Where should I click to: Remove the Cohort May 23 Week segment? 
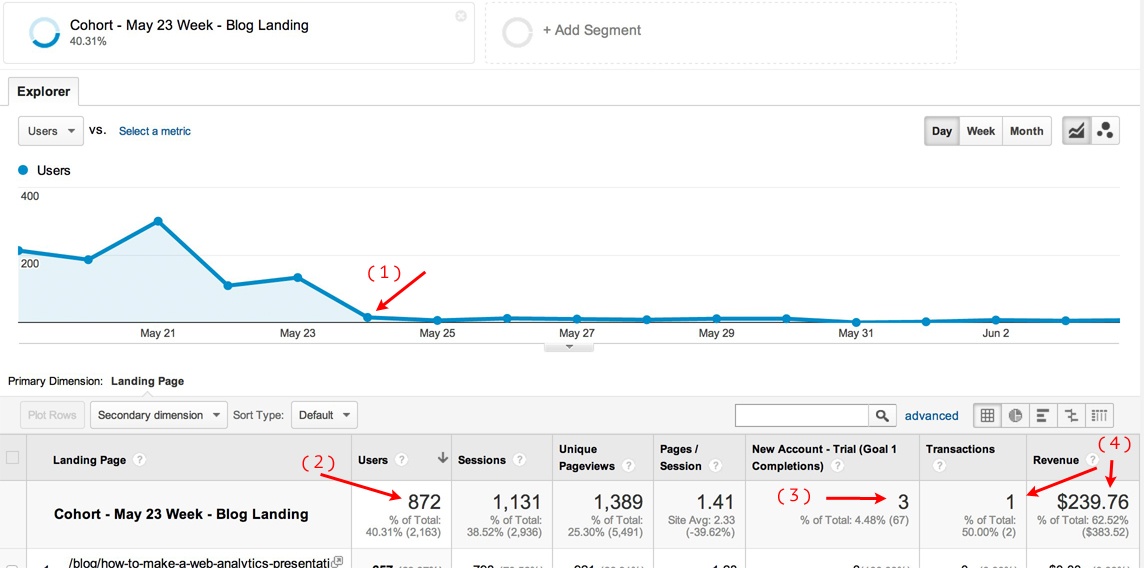pyautogui.click(x=460, y=16)
